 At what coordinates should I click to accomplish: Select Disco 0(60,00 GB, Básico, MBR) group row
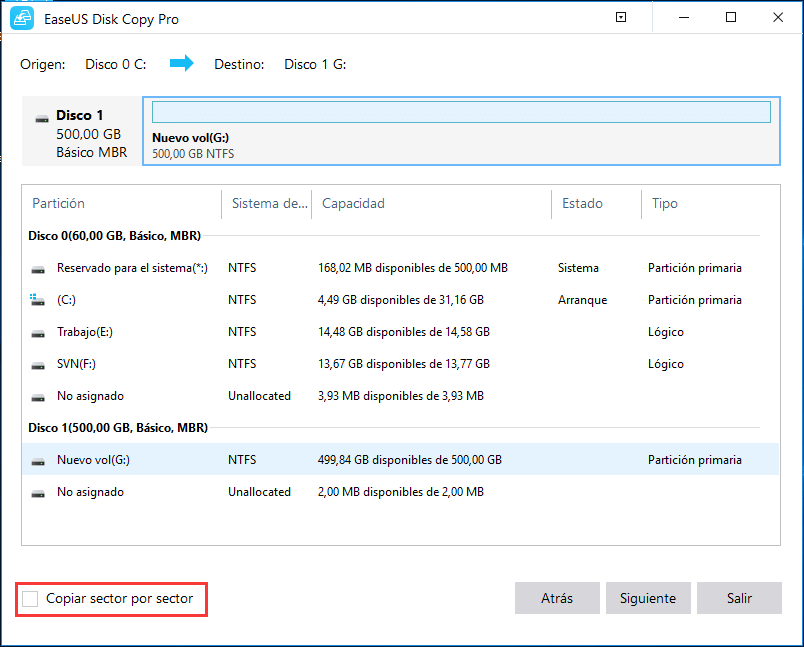pyautogui.click(x=114, y=236)
